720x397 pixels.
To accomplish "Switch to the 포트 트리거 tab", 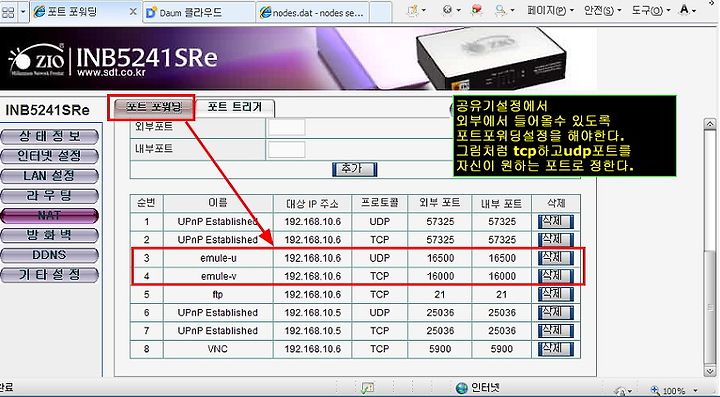I will click(x=235, y=108).
